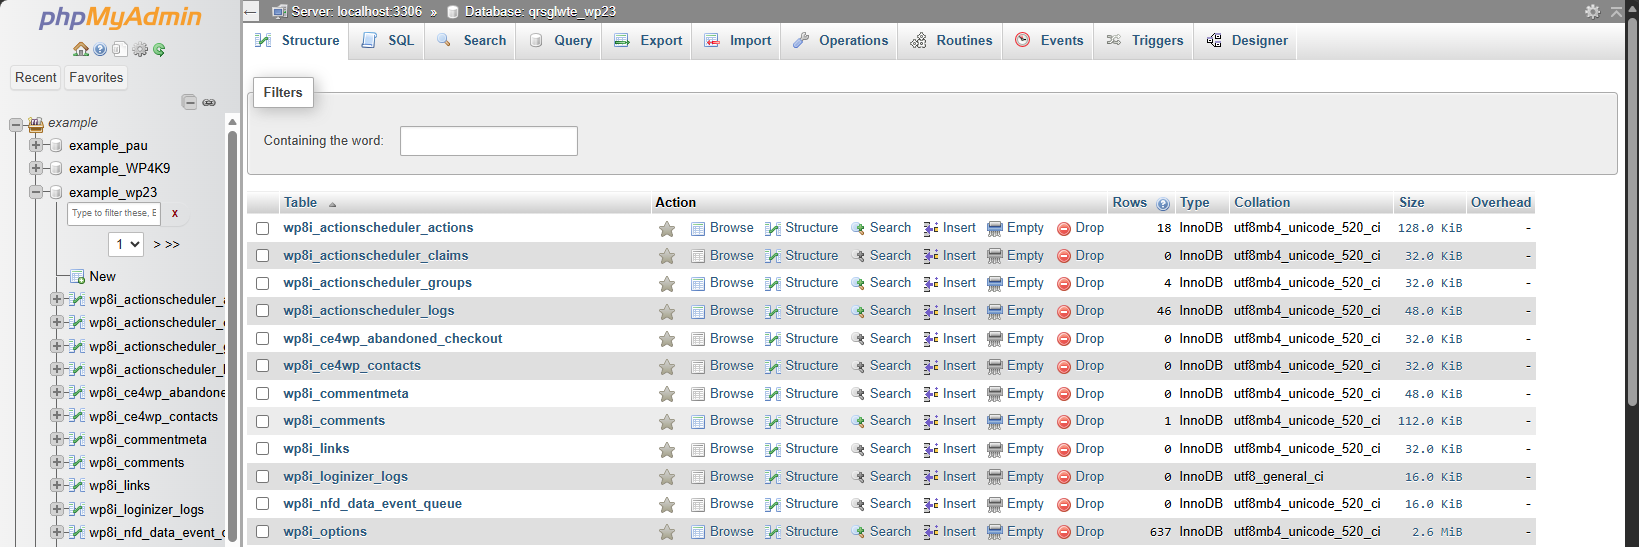The width and height of the screenshot is (1639, 547).
Task: Click the Favorites button
Action: point(96,77)
